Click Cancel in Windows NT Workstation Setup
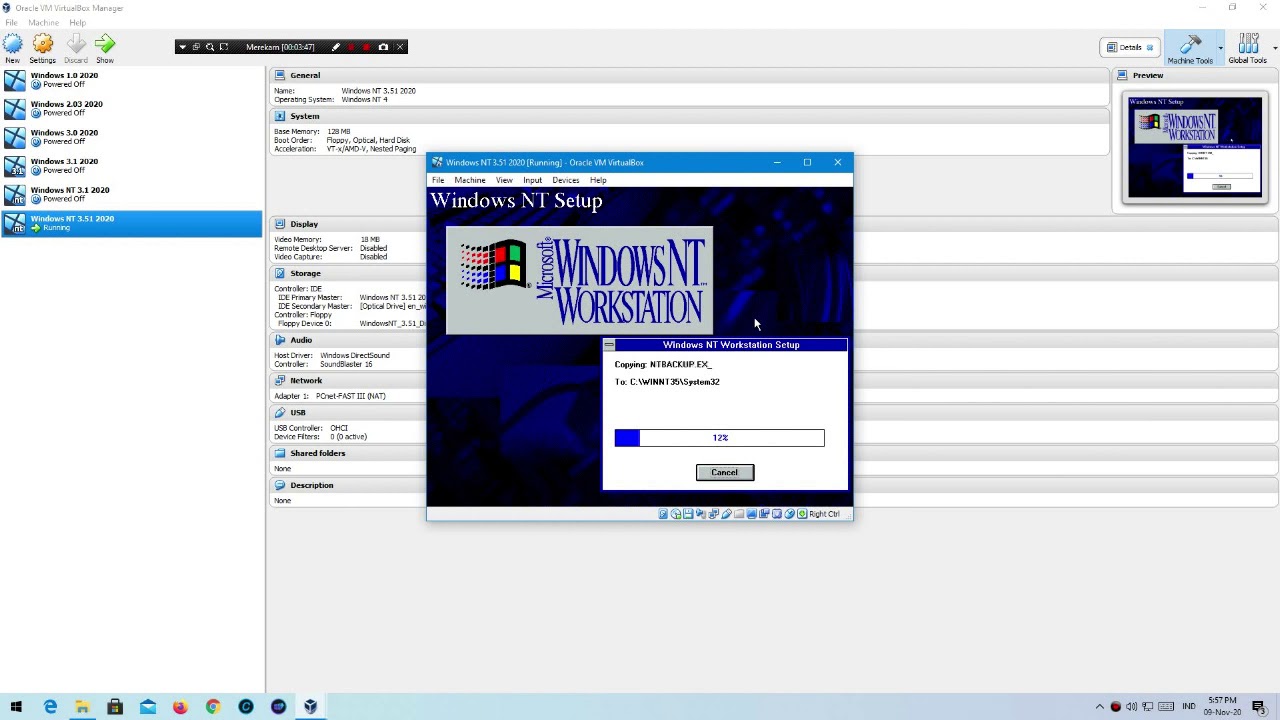Screen dimensions: 1280x720 click(x=725, y=472)
